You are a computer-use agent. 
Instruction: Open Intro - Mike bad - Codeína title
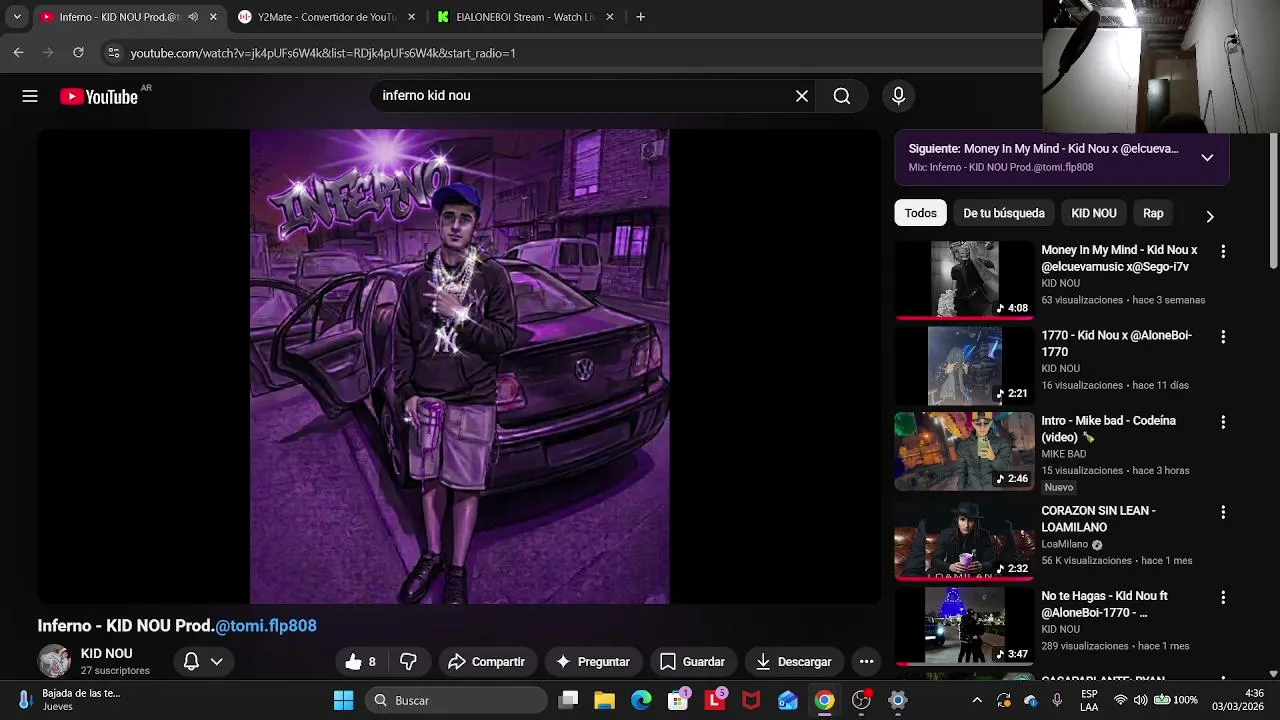click(x=1108, y=429)
